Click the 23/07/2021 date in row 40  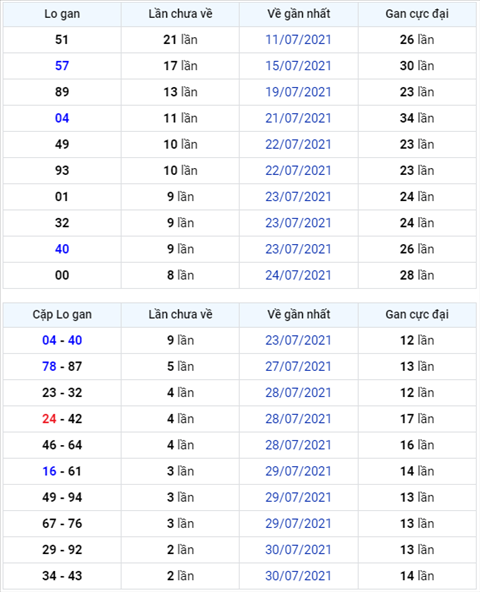coord(298,249)
